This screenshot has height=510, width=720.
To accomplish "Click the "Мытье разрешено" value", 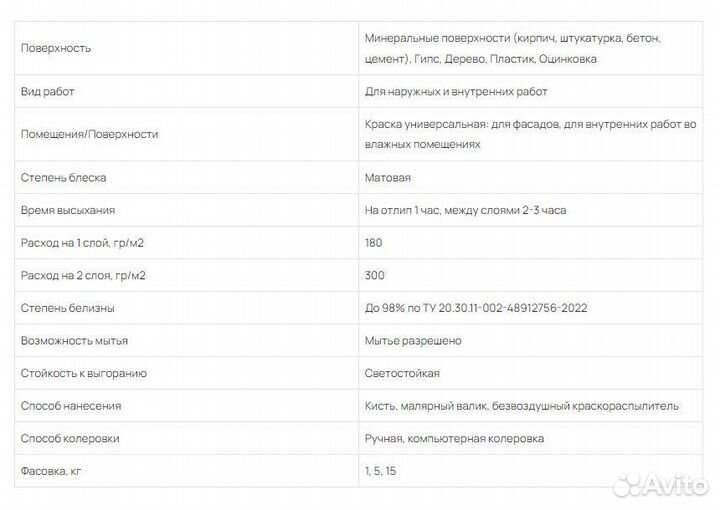I will 413,340.
